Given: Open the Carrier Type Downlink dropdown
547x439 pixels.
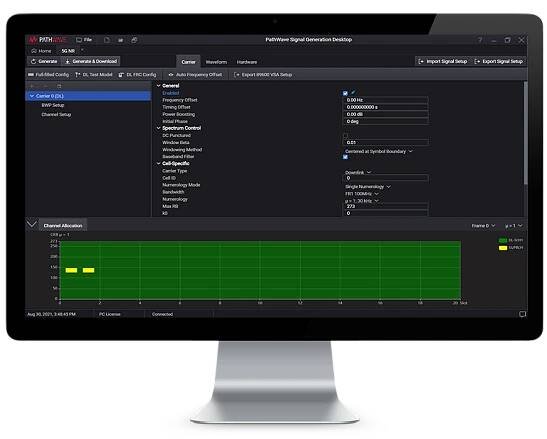Looking at the screenshot, I should click(x=358, y=173).
